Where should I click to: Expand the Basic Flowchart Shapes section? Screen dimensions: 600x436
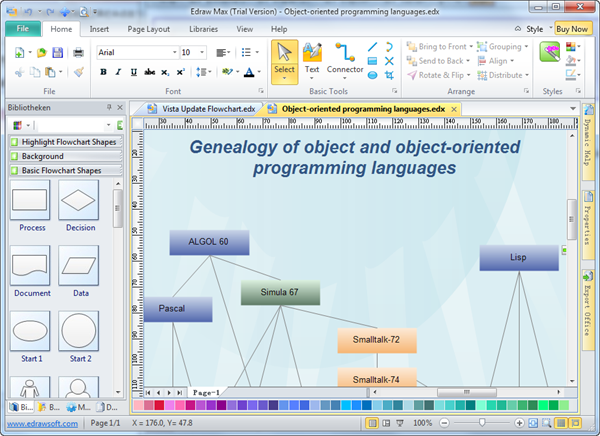click(x=62, y=171)
